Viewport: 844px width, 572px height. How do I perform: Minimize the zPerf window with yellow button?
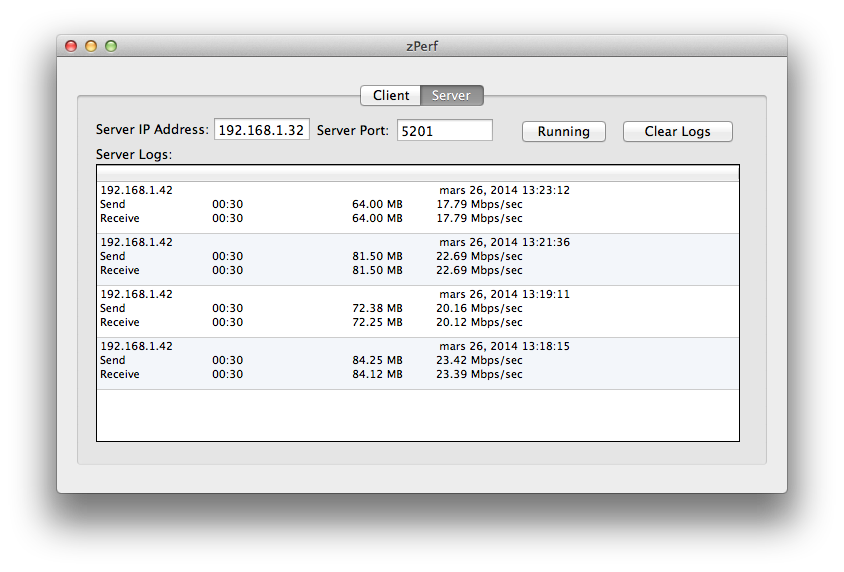(x=91, y=46)
